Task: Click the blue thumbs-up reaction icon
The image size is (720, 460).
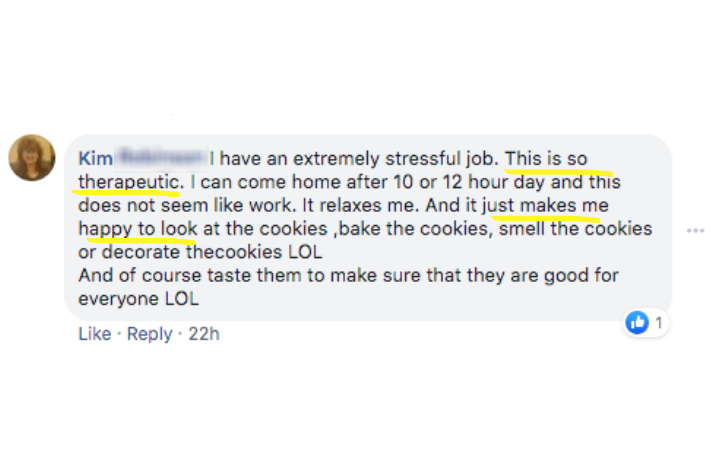Action: click(x=636, y=322)
